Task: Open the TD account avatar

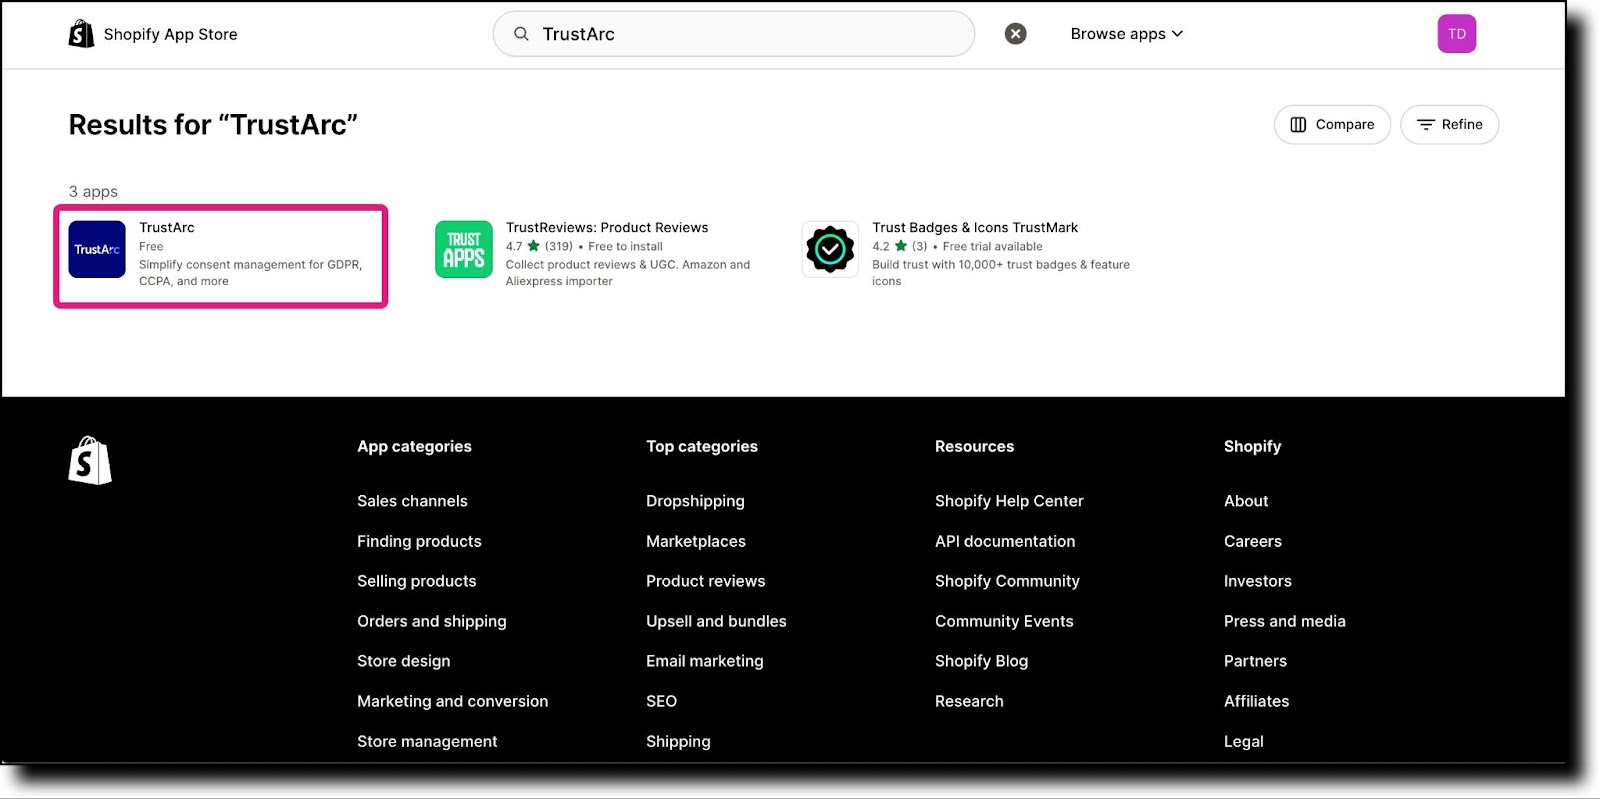Action: pyautogui.click(x=1457, y=34)
